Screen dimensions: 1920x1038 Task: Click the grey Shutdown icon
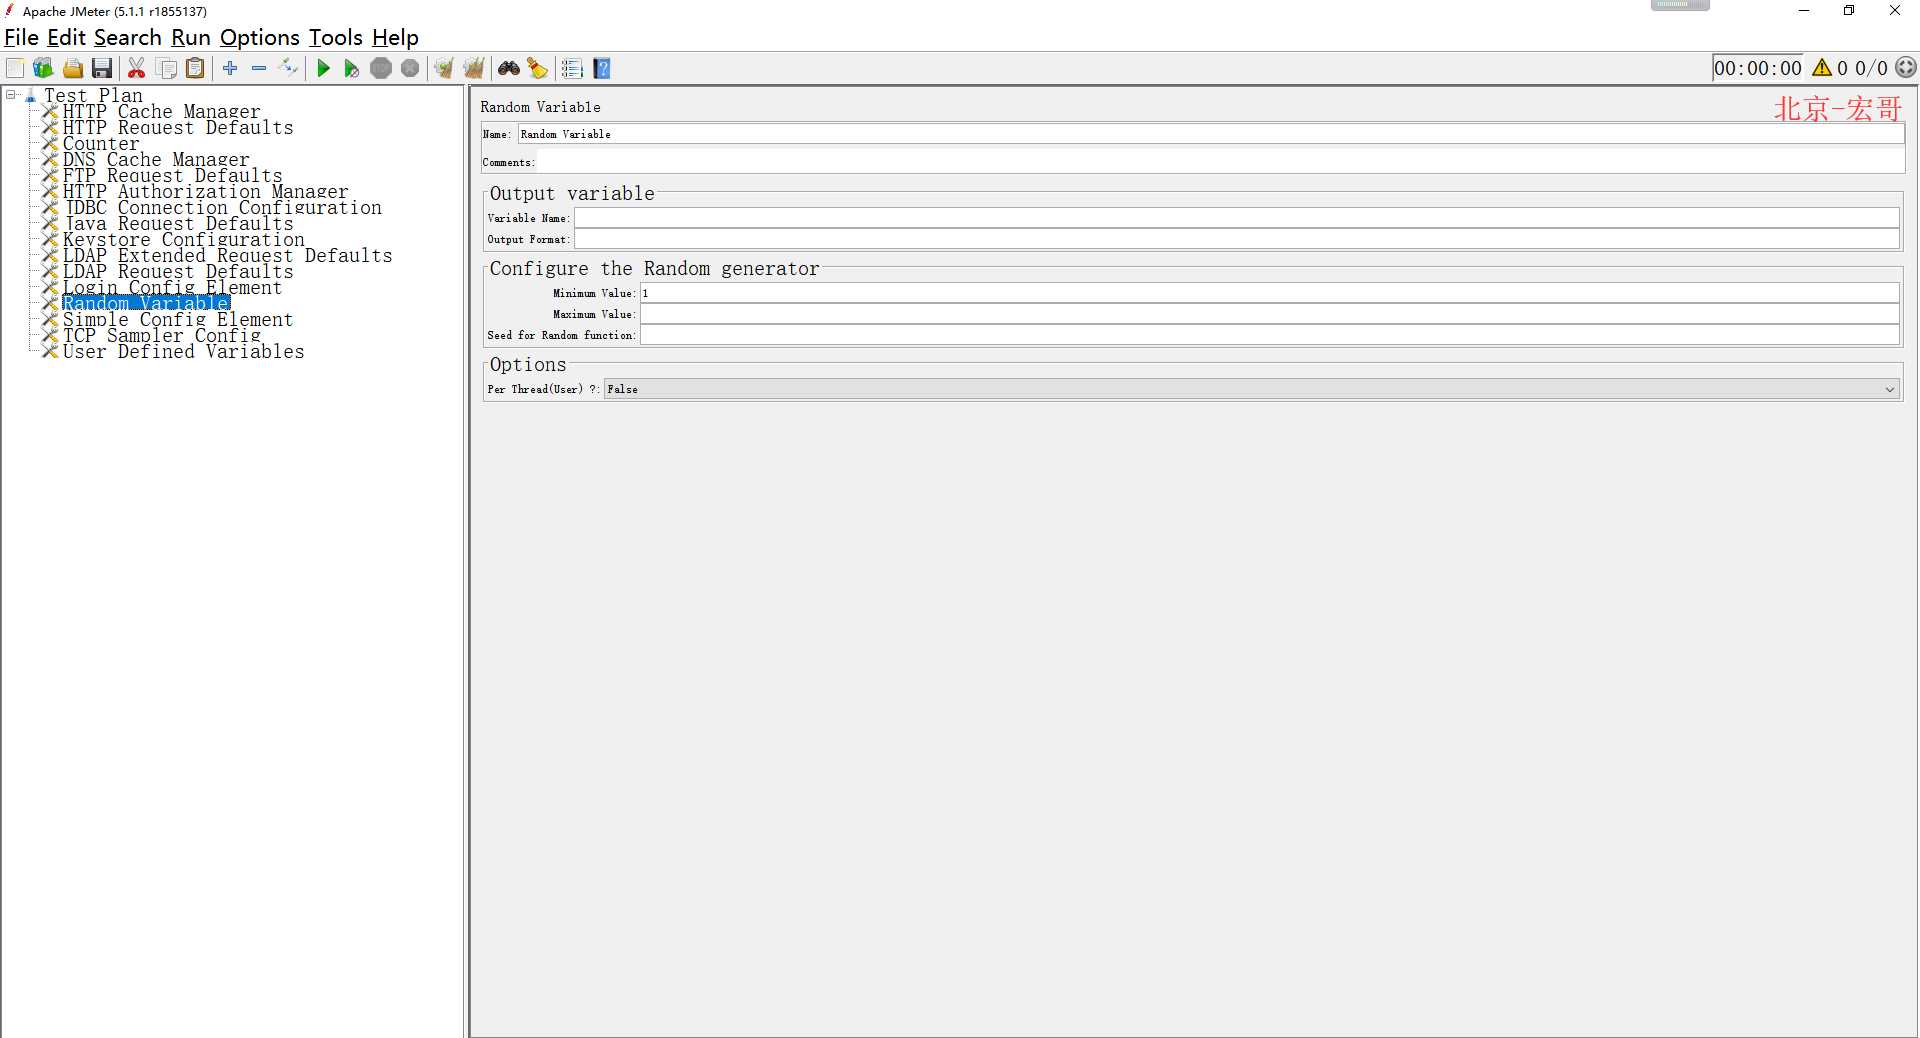pos(410,68)
